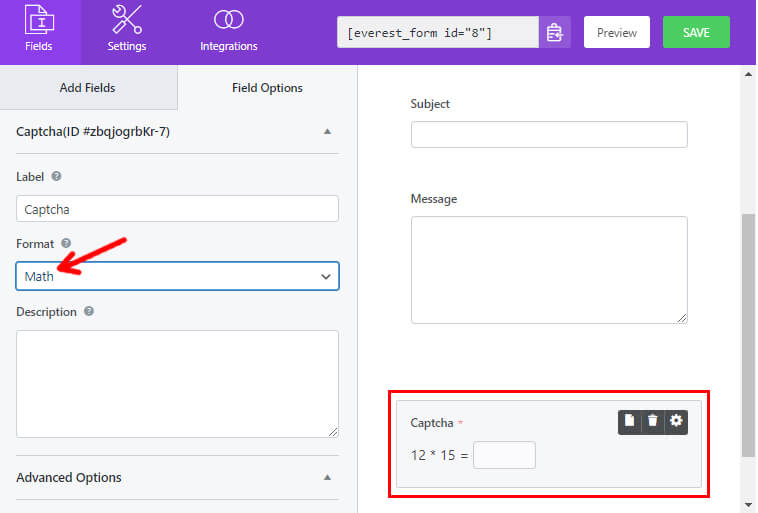Show help tooltip for Label
The image size is (758, 513).
click(57, 176)
